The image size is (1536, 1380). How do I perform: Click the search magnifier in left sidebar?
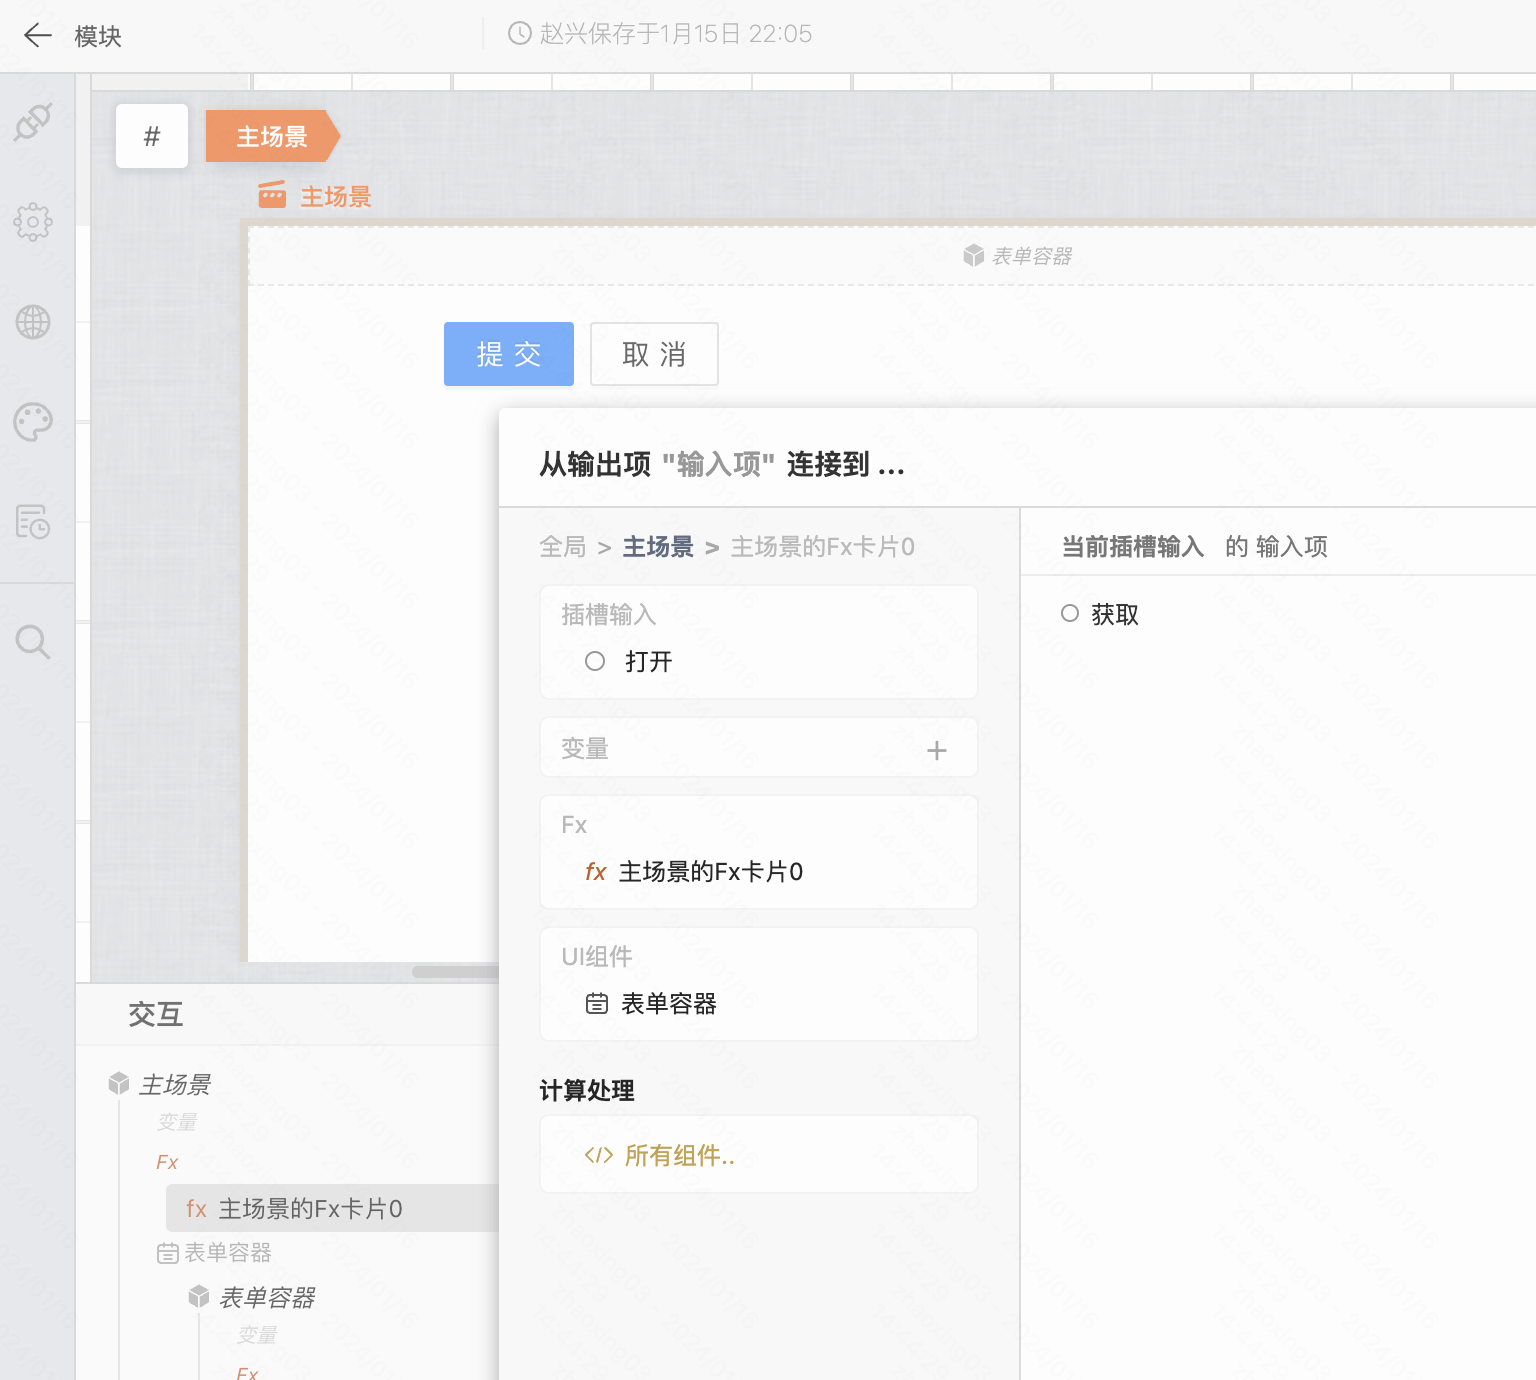(33, 642)
